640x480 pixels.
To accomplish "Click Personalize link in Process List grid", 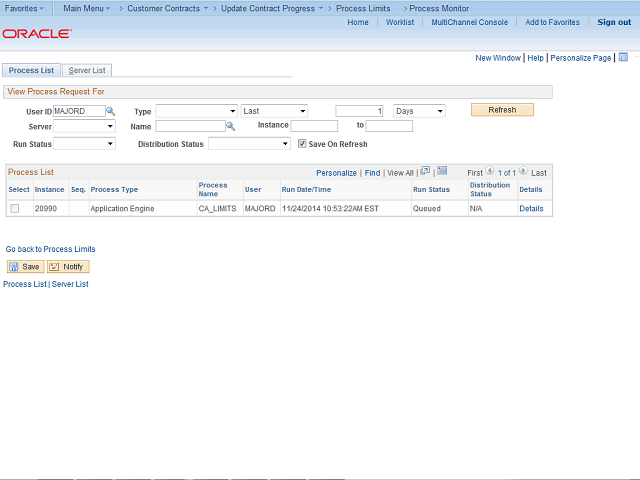I will (336, 173).
